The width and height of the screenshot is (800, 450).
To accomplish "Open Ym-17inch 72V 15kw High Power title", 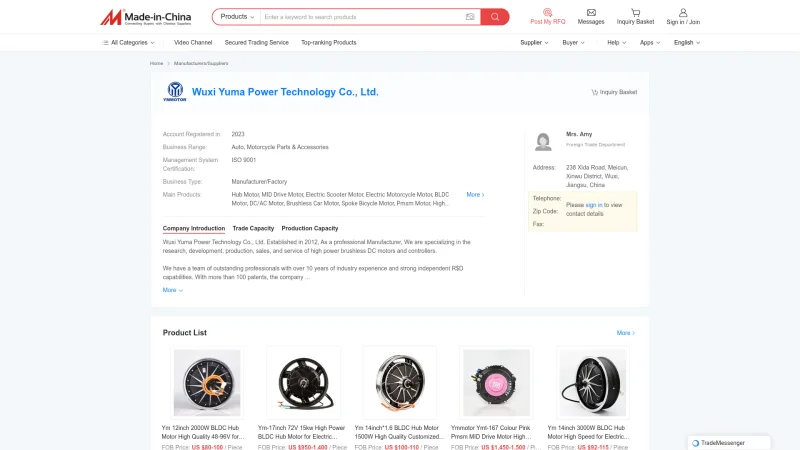I will (302, 432).
